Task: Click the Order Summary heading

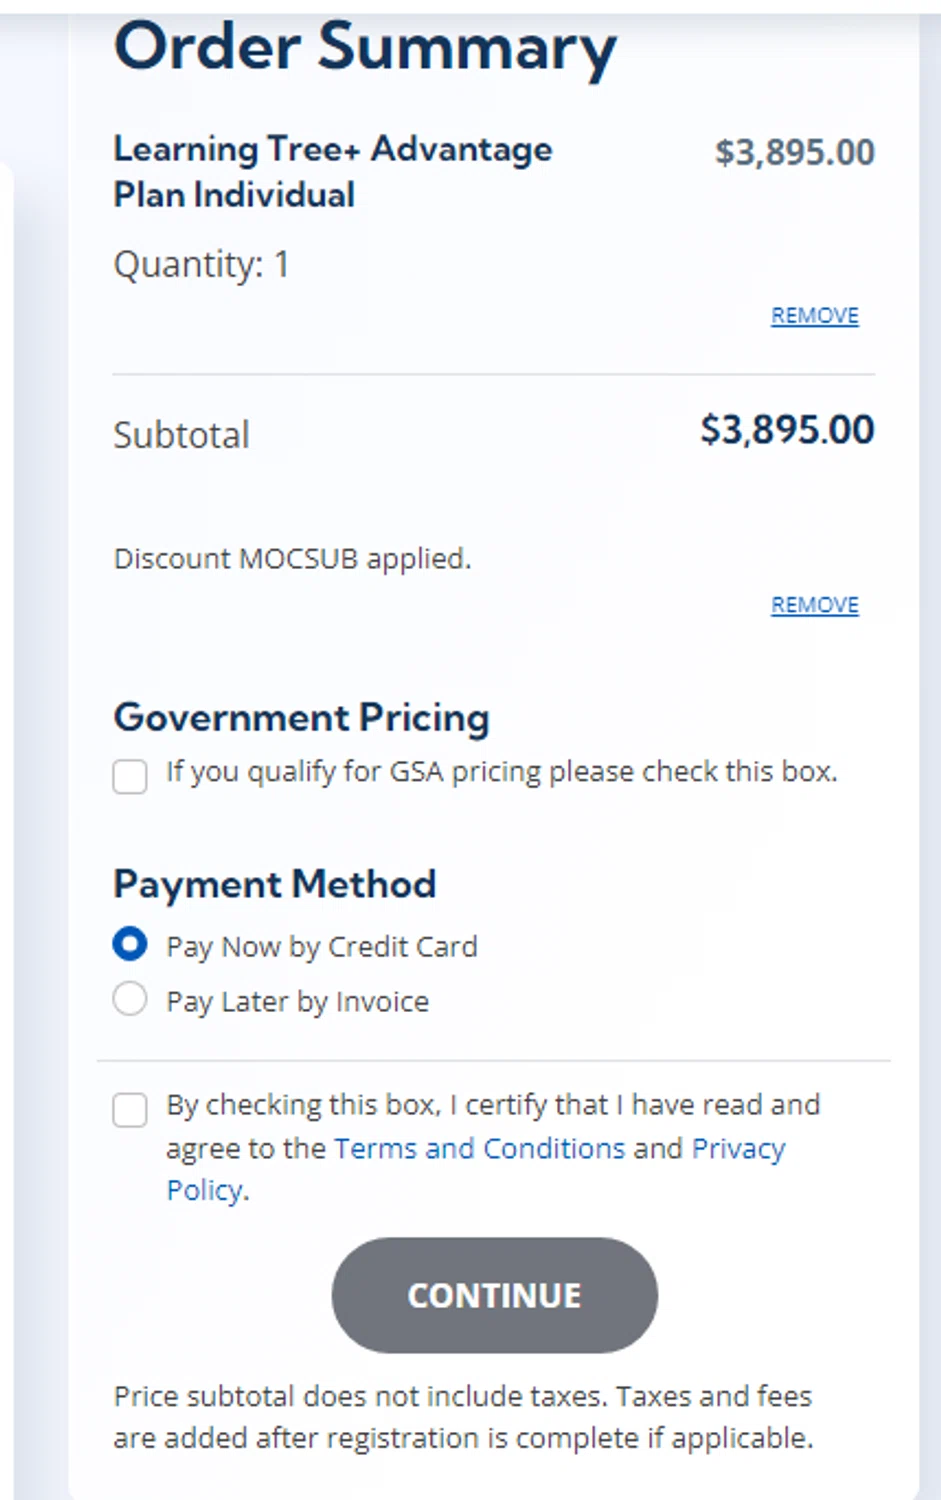Action: 365,48
